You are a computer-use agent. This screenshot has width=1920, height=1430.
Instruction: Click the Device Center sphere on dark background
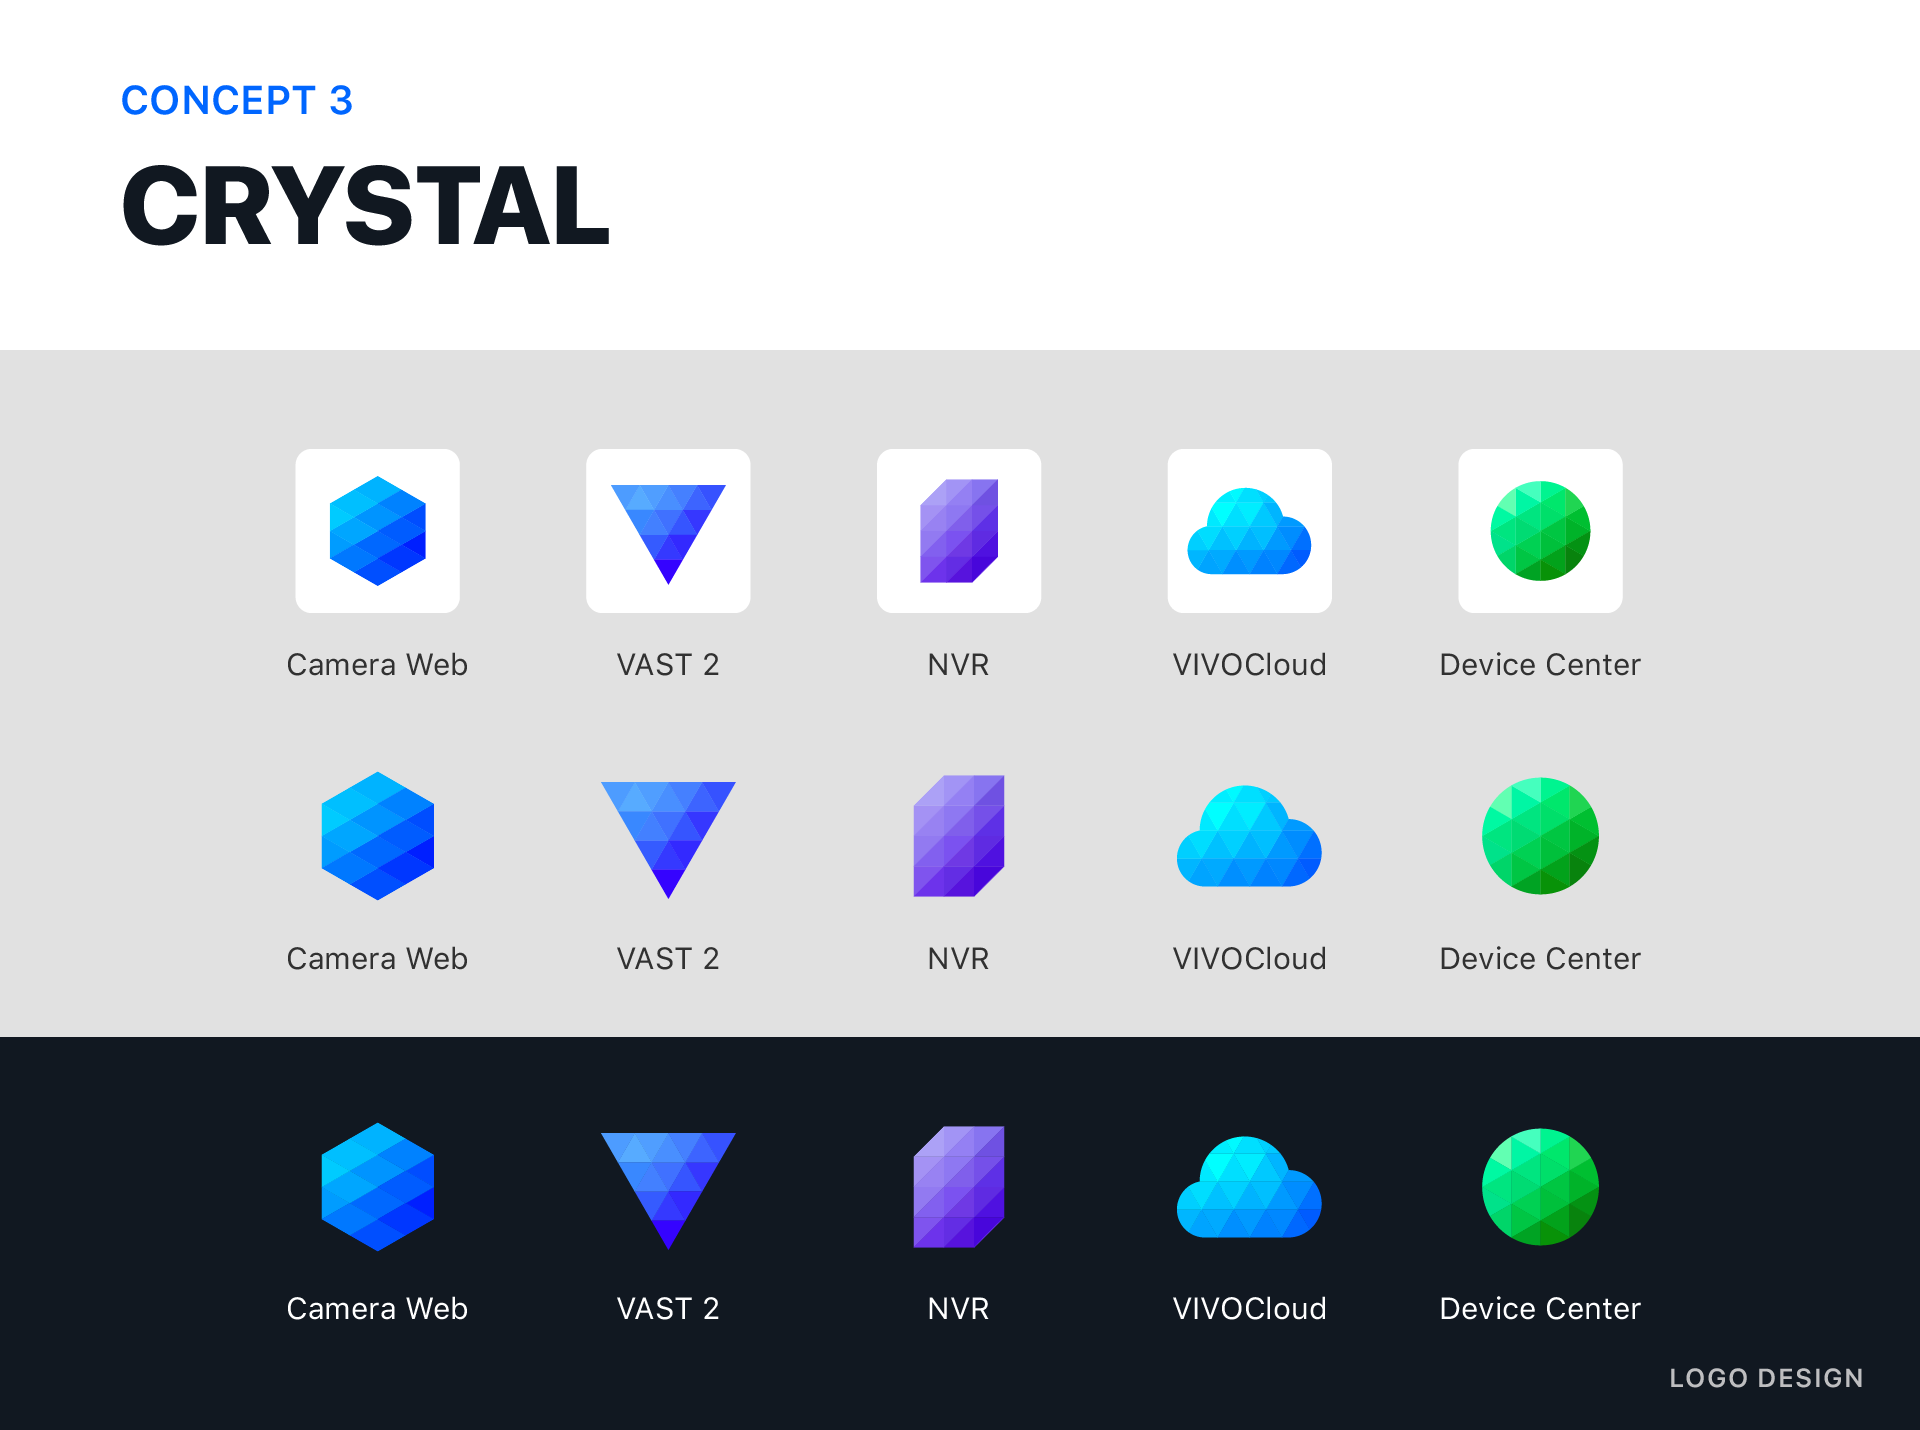[x=1540, y=1187]
